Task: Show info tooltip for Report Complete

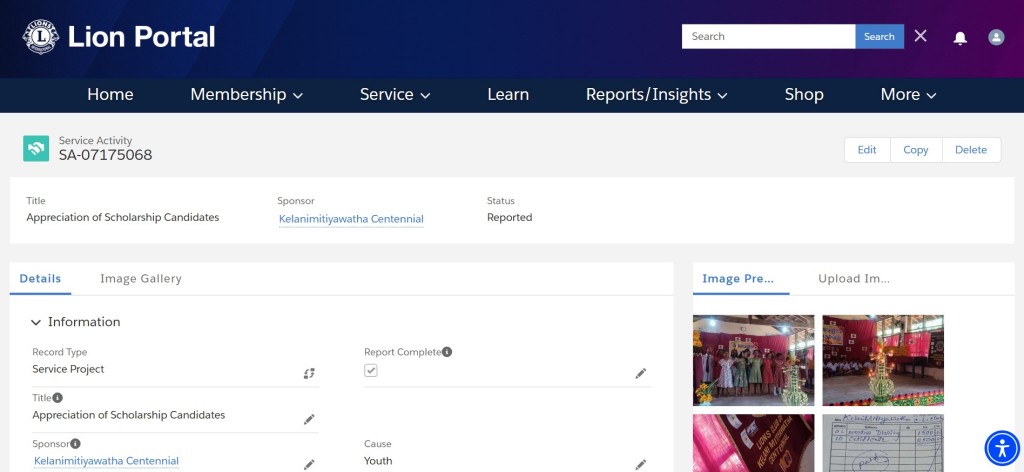Action: 447,352
